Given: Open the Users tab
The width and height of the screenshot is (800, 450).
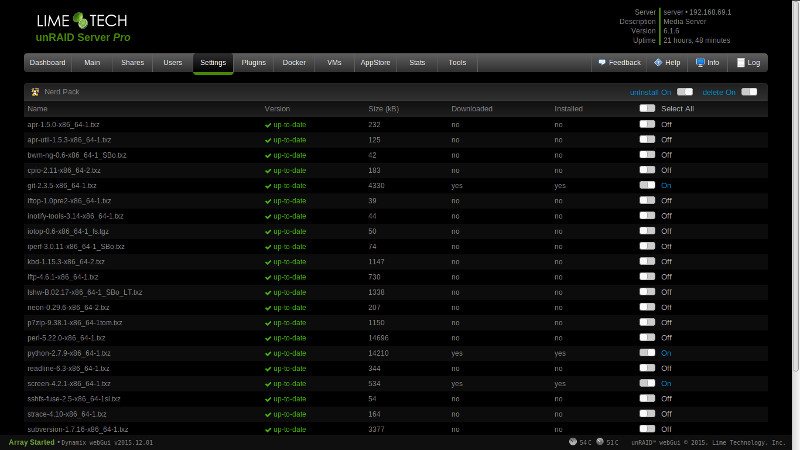Looking at the screenshot, I should (172, 63).
